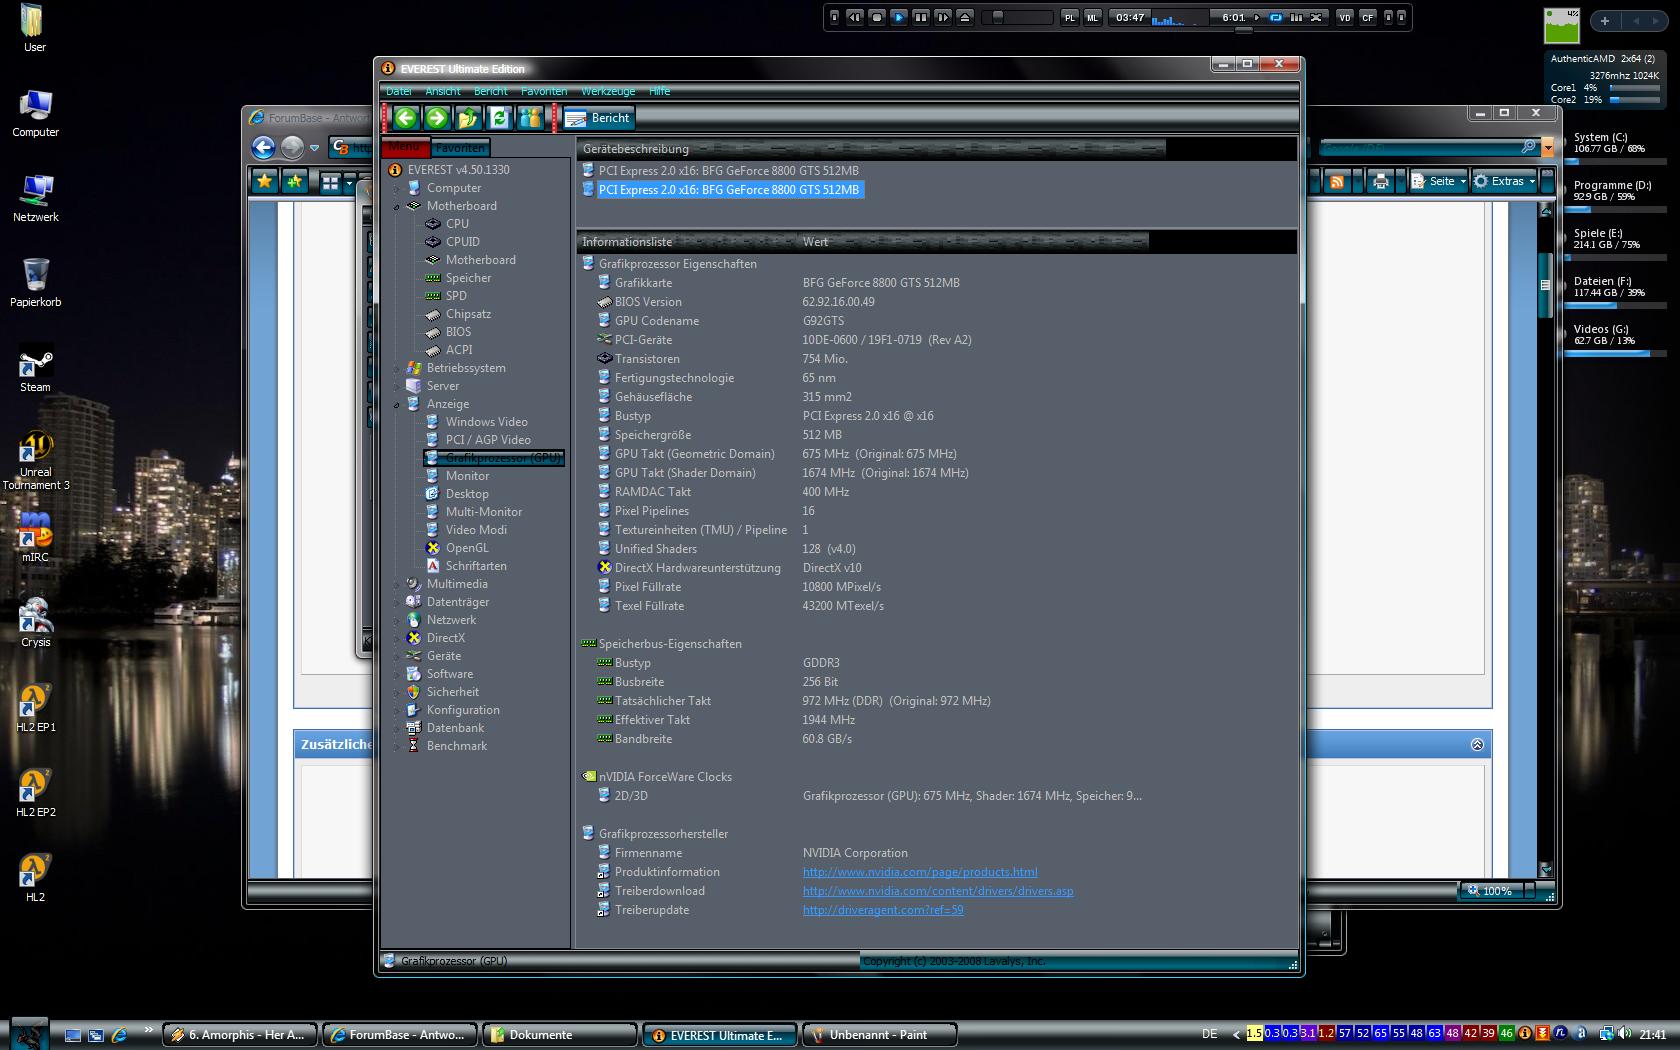The image size is (1680, 1050).
Task: Toggle shuffle in the media player
Action: (1317, 17)
